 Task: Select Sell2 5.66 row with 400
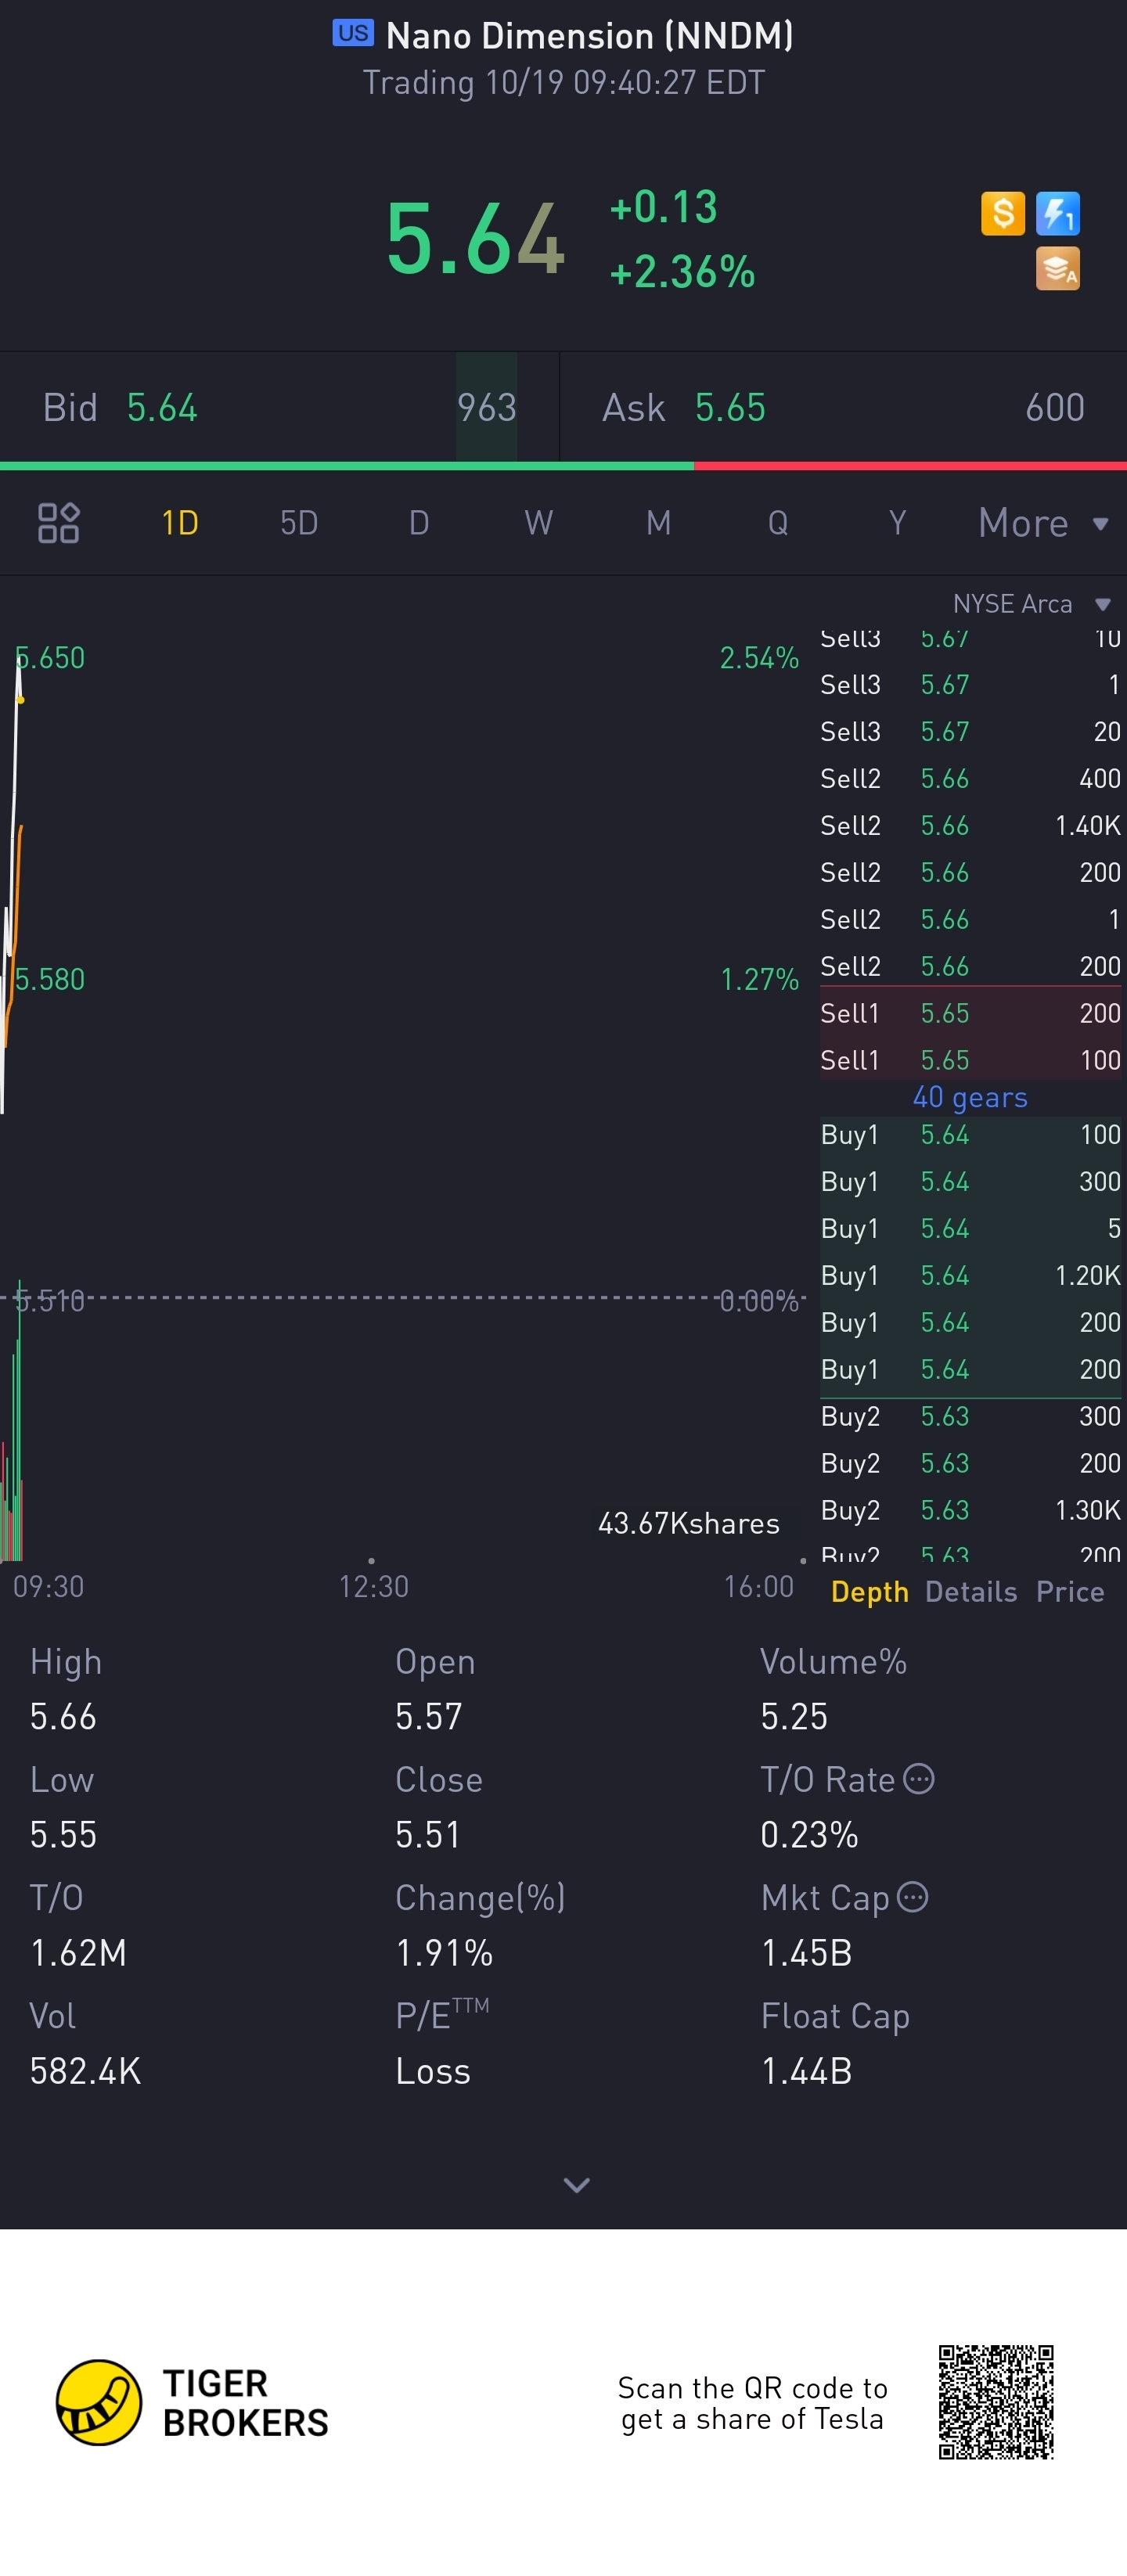coord(970,778)
